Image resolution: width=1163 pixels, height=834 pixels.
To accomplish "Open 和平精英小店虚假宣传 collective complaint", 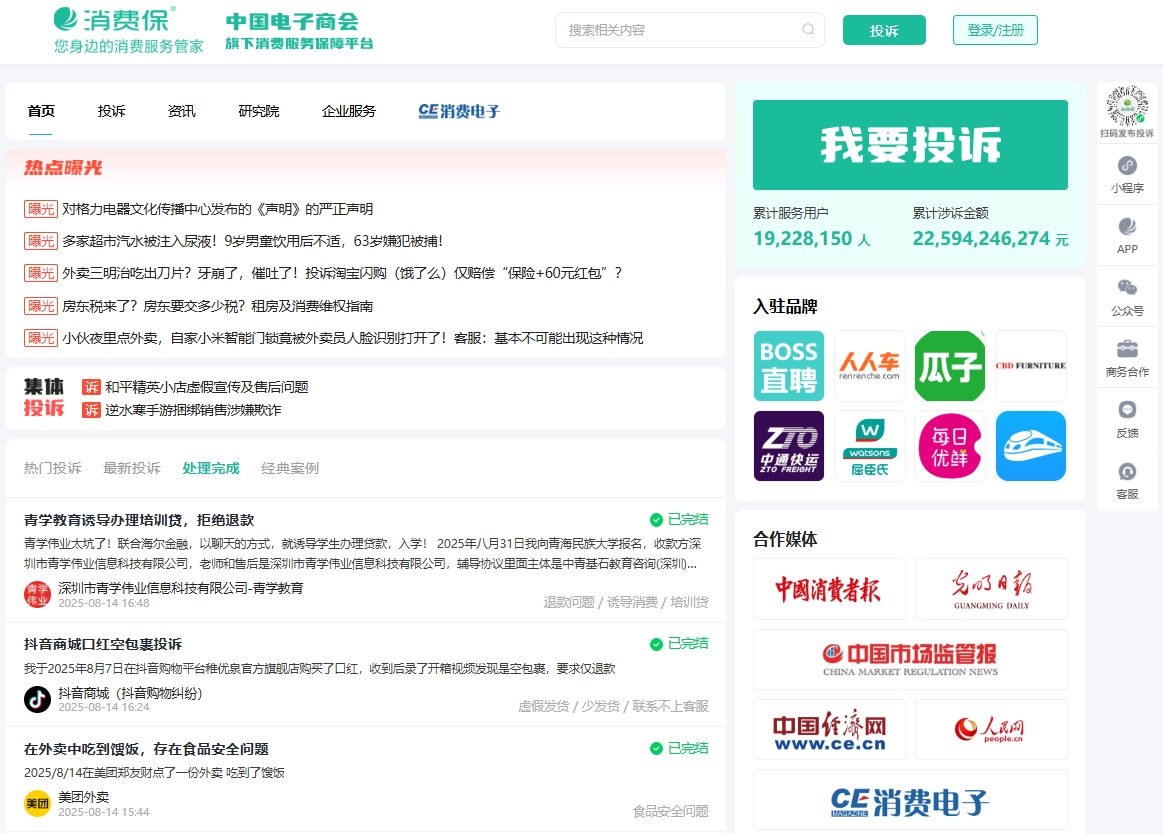I will [x=207, y=387].
